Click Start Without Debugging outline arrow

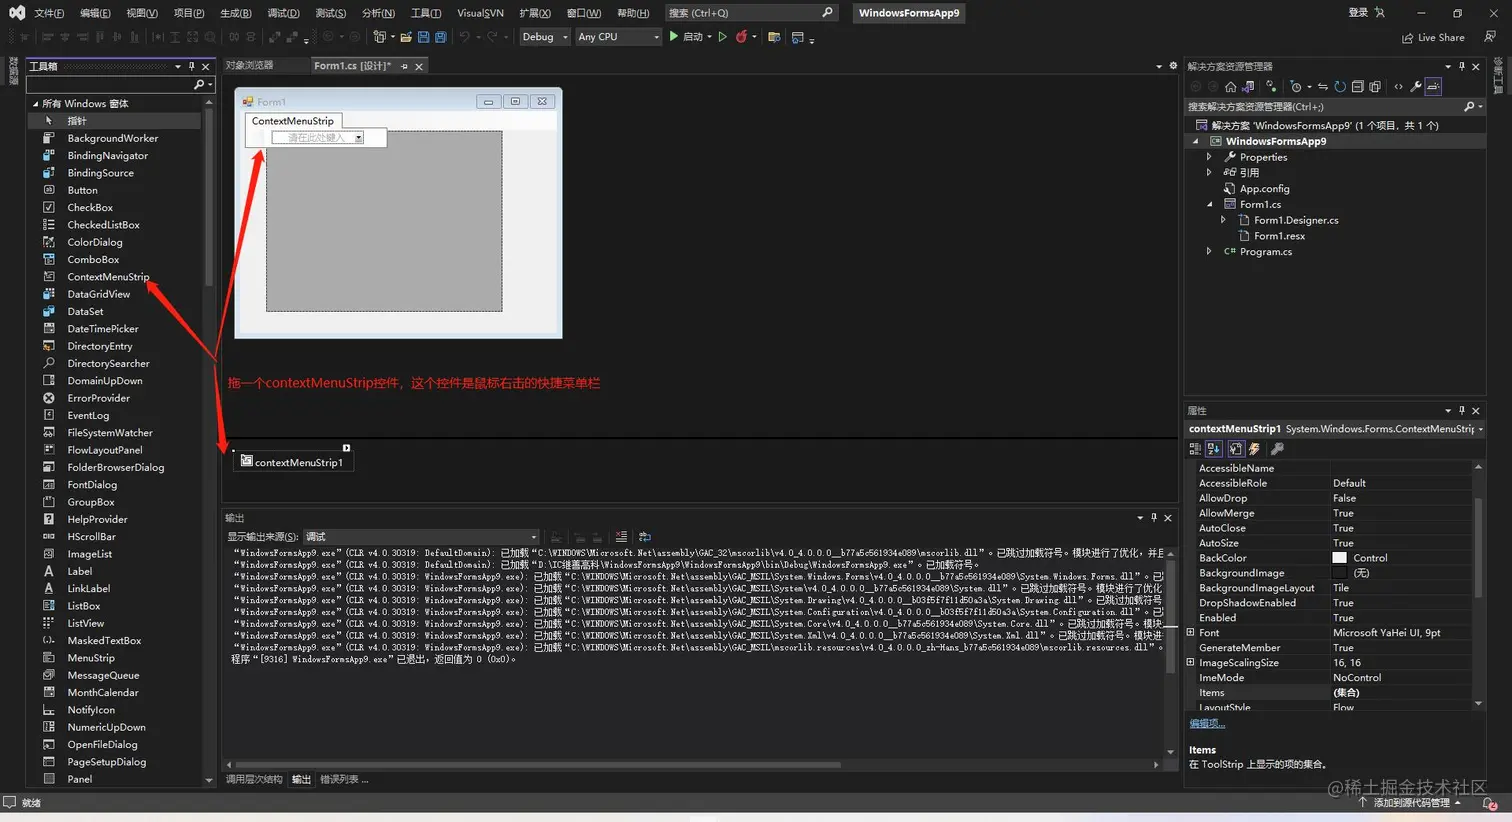(723, 37)
